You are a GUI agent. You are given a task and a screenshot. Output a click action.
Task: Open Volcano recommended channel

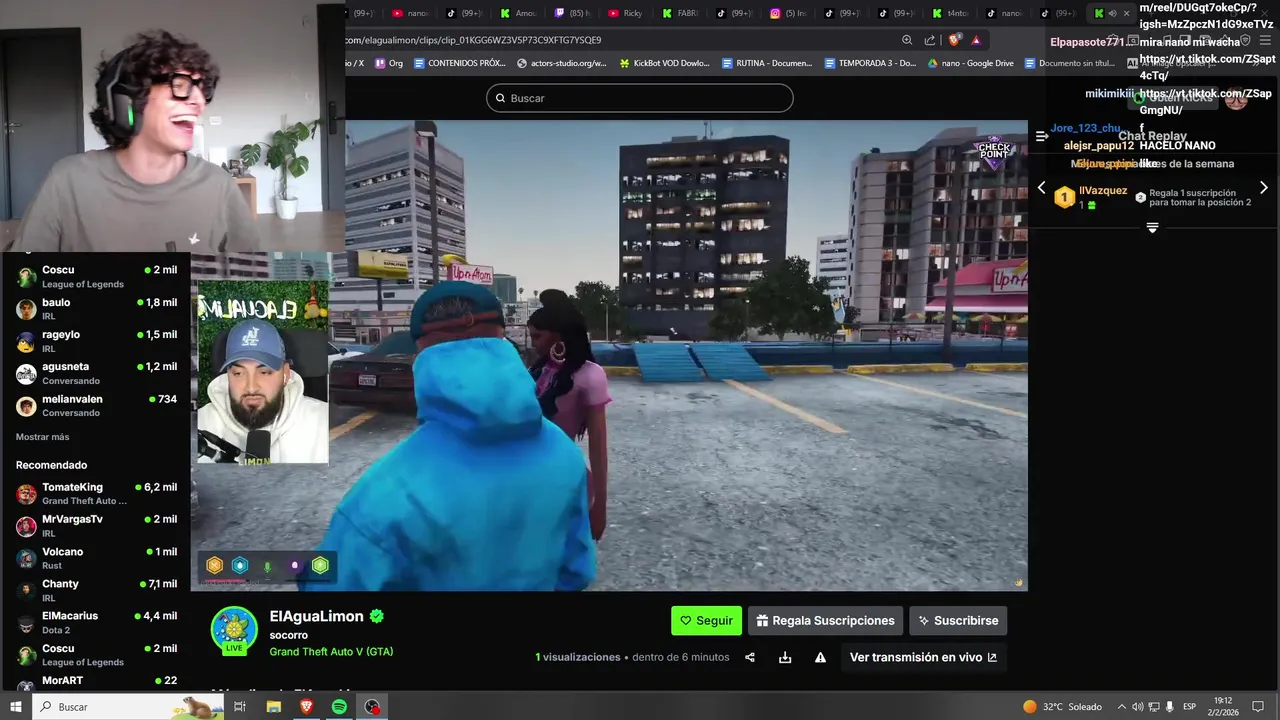(96, 558)
